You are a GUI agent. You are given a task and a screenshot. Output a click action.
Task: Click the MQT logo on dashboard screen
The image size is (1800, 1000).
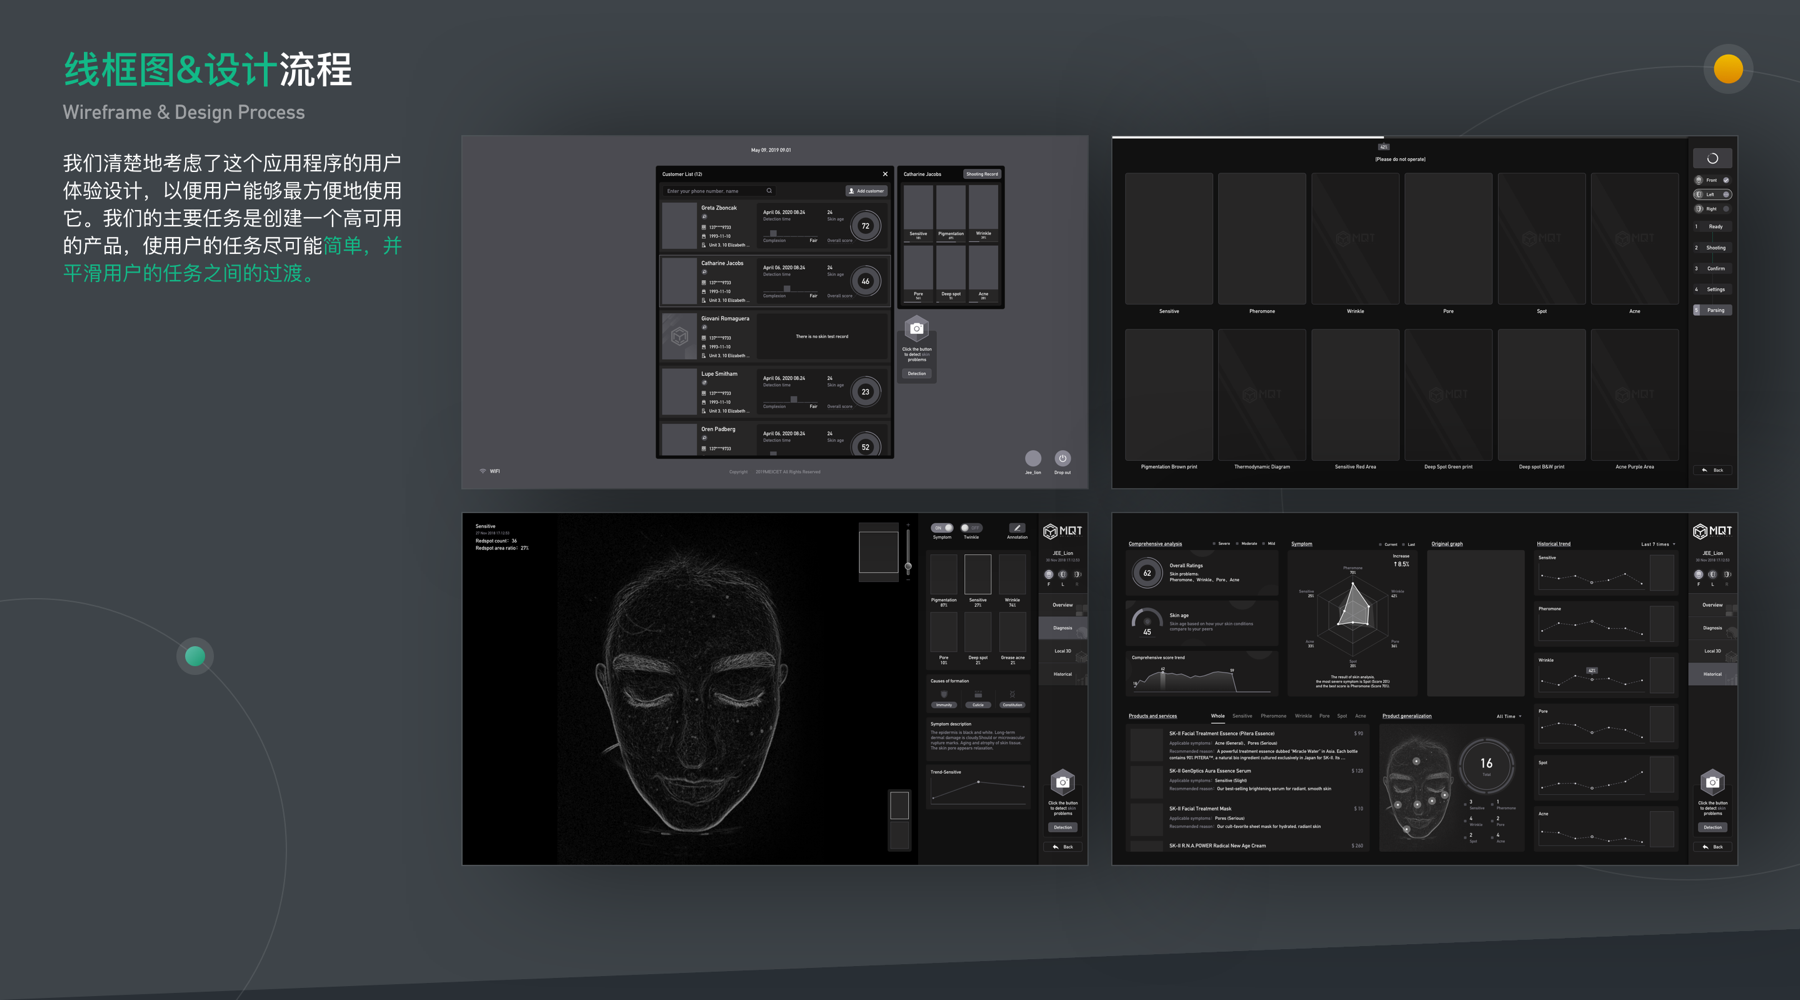pyautogui.click(x=1713, y=531)
